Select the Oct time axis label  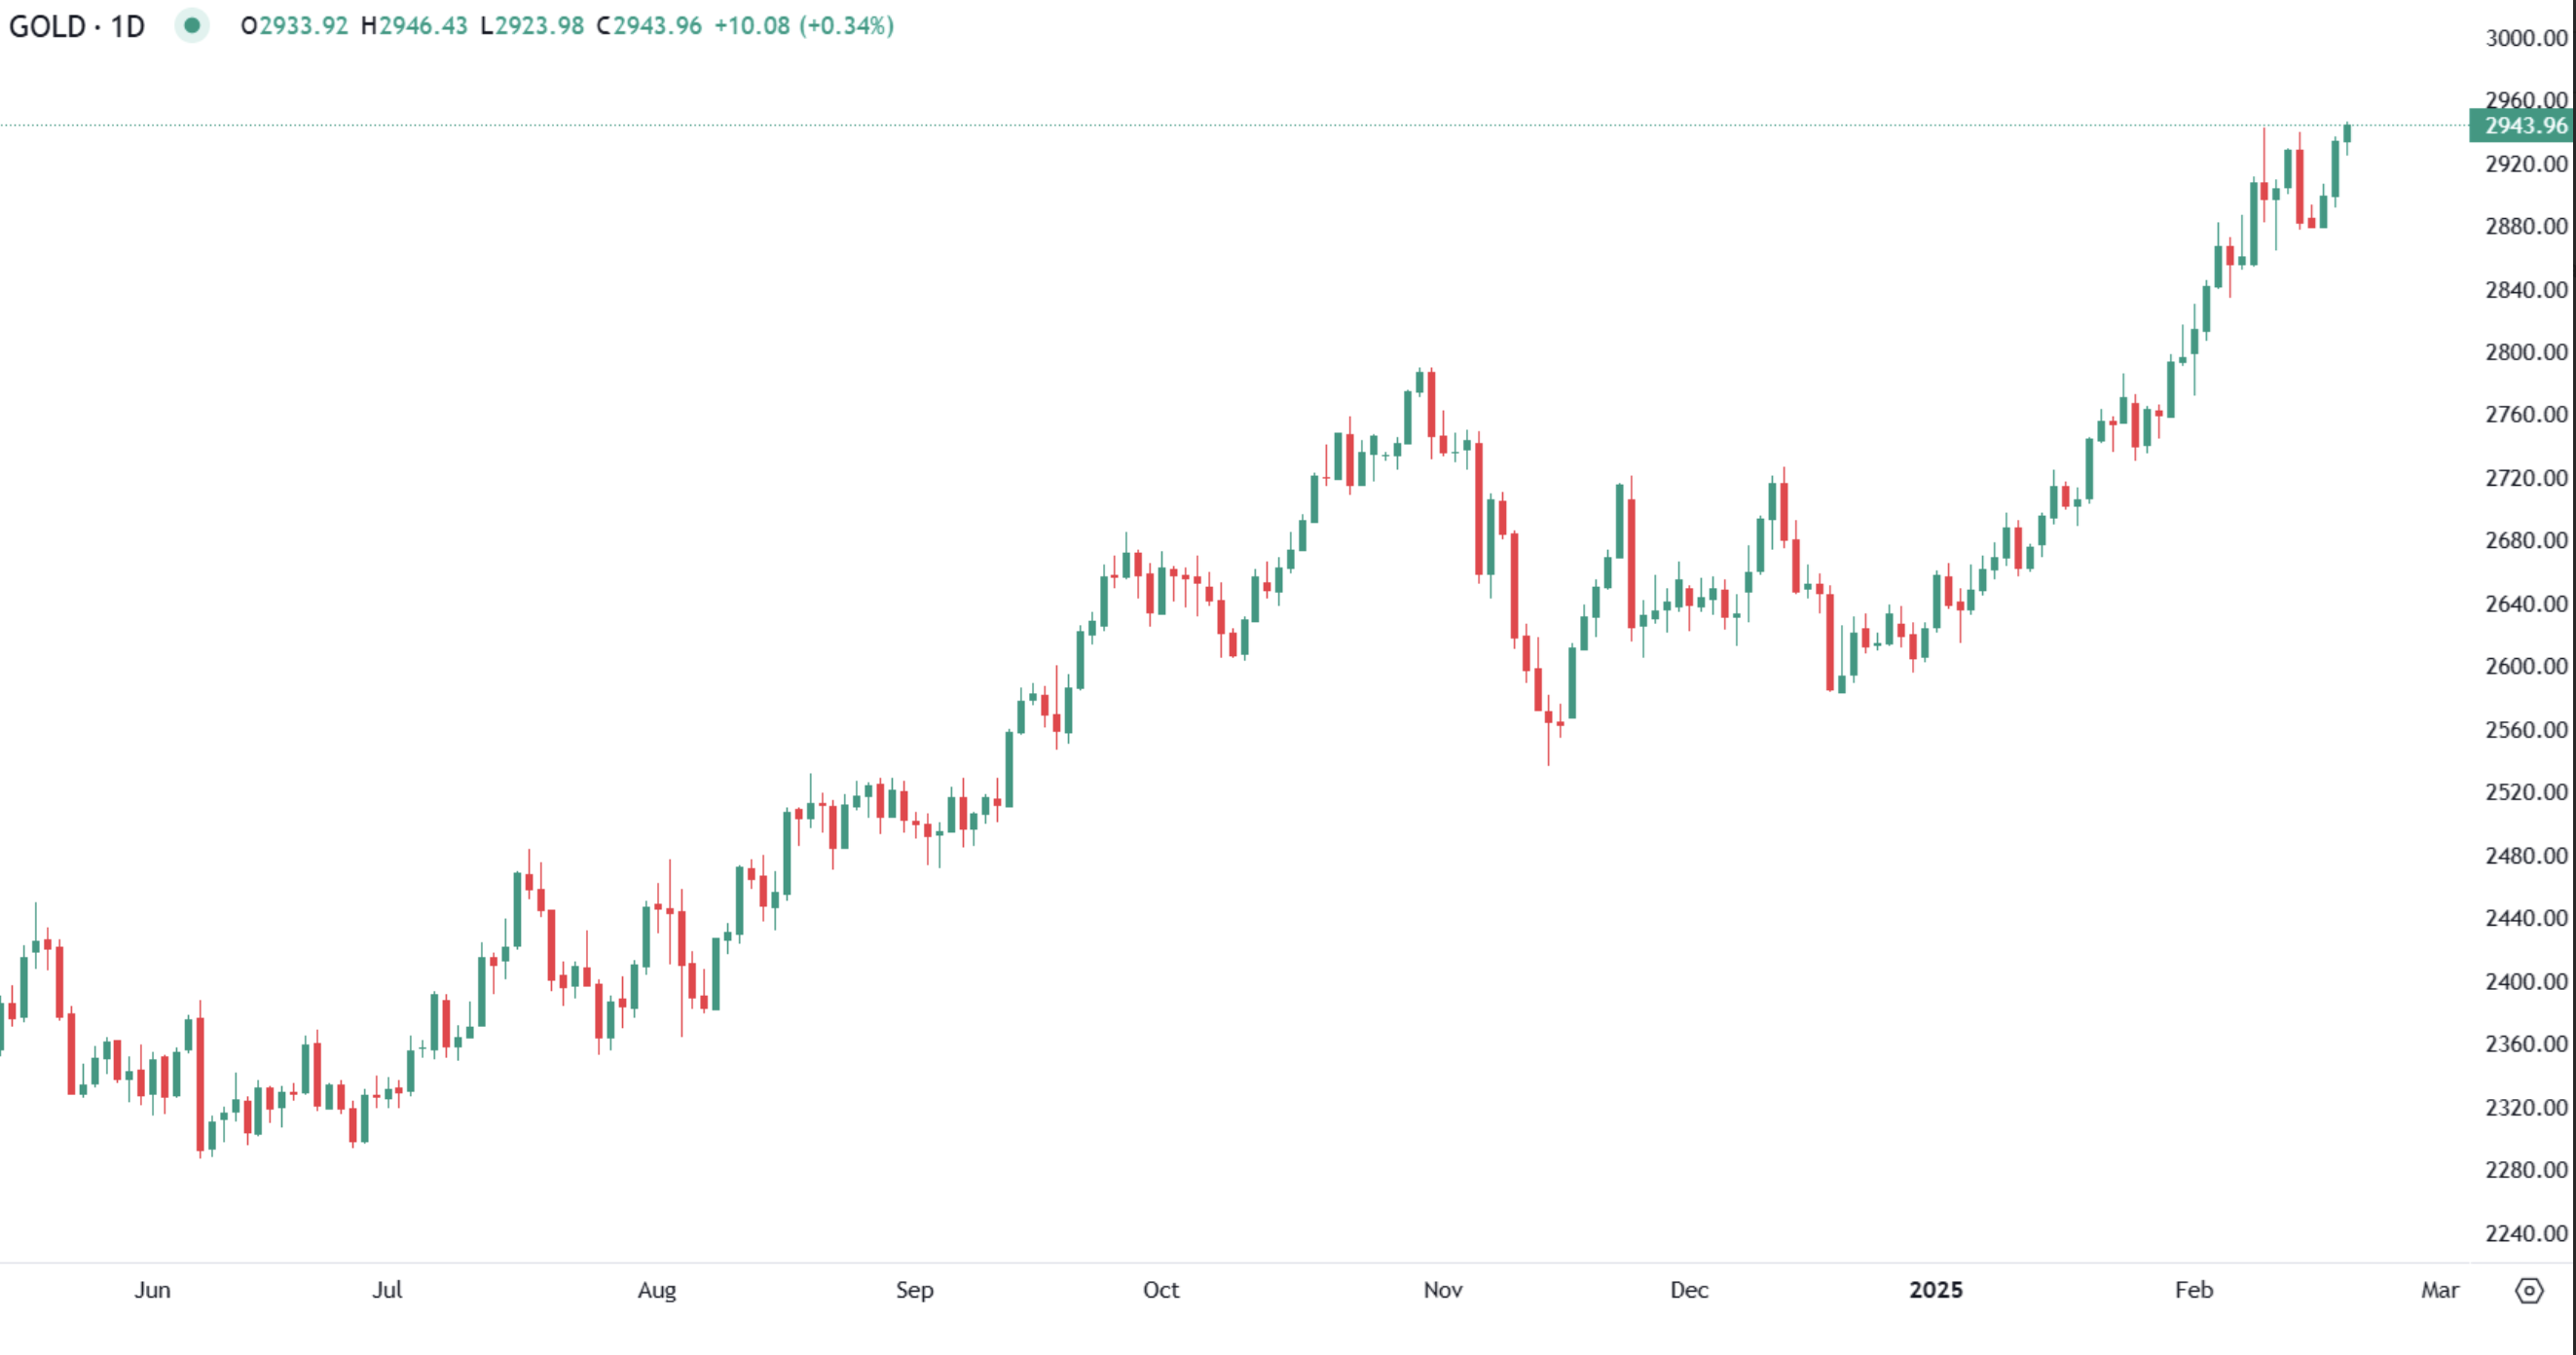point(1161,1290)
